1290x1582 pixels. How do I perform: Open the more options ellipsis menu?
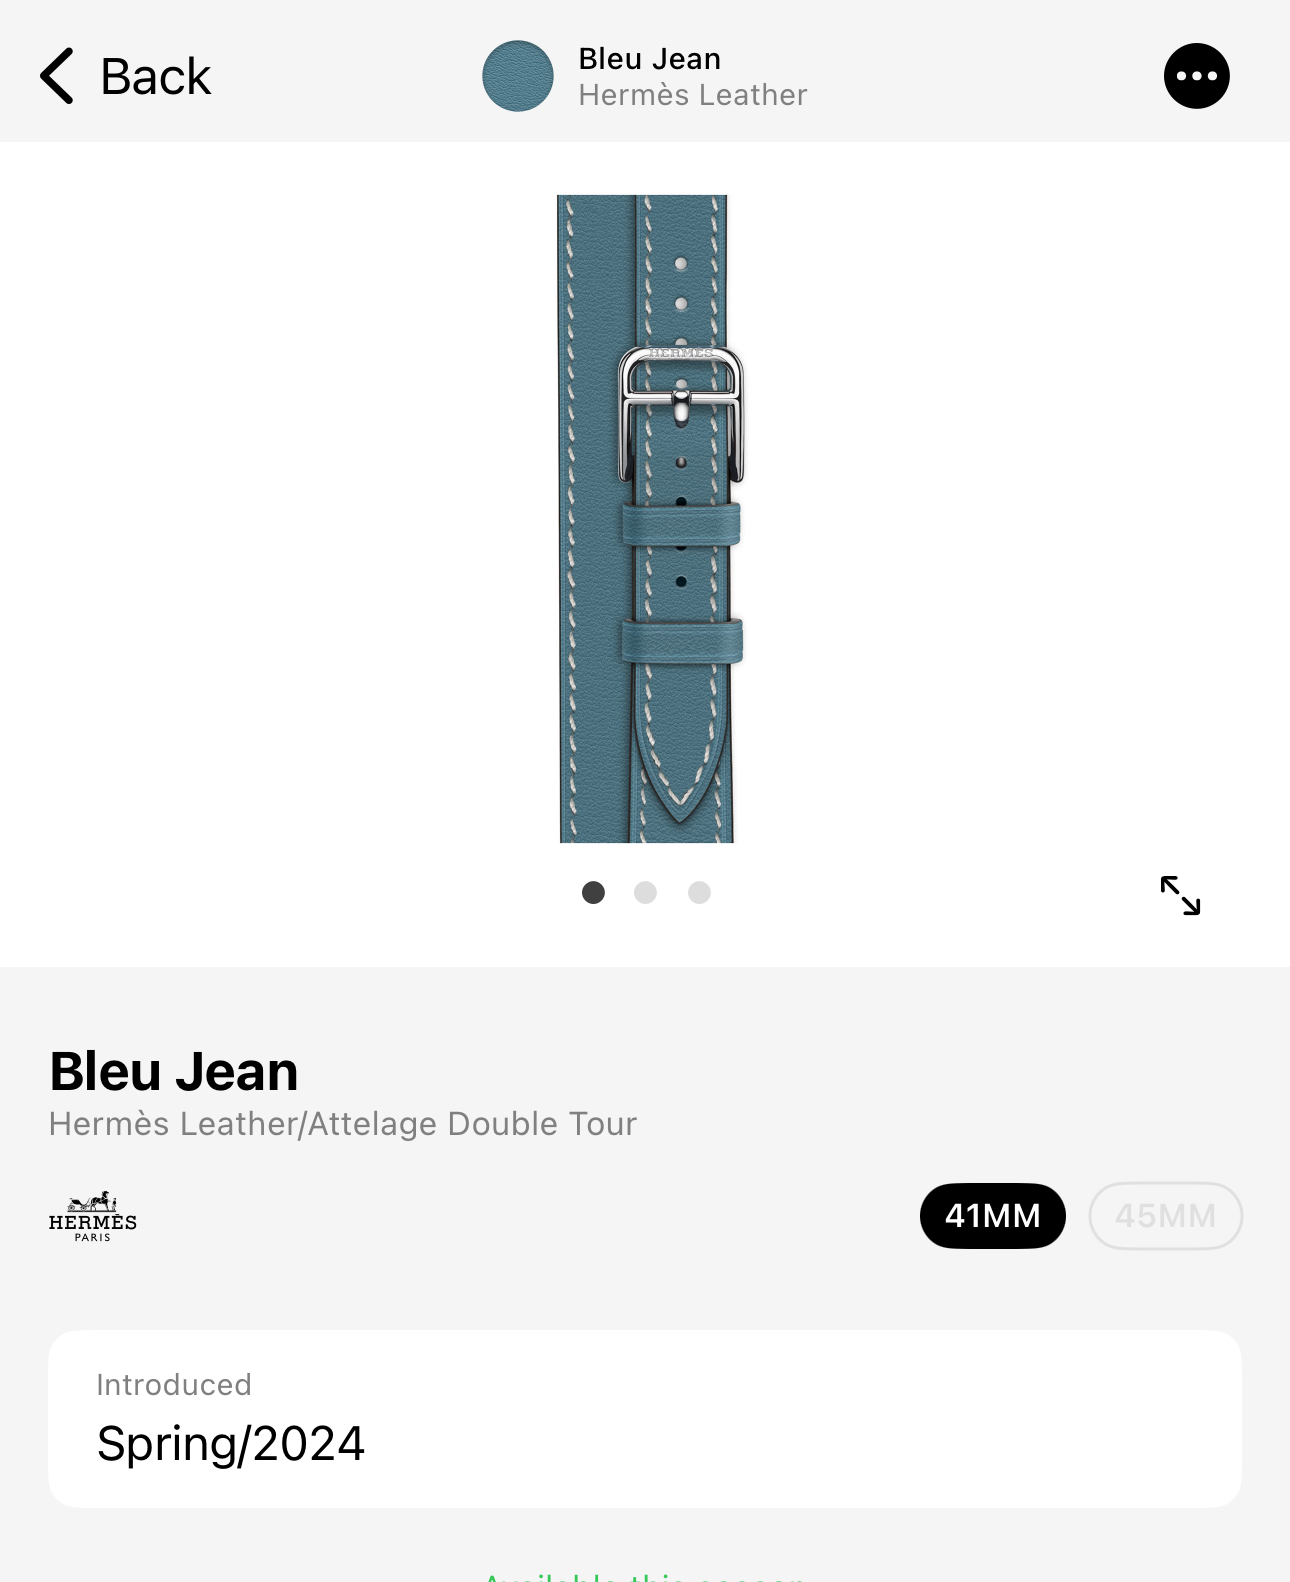(1196, 76)
